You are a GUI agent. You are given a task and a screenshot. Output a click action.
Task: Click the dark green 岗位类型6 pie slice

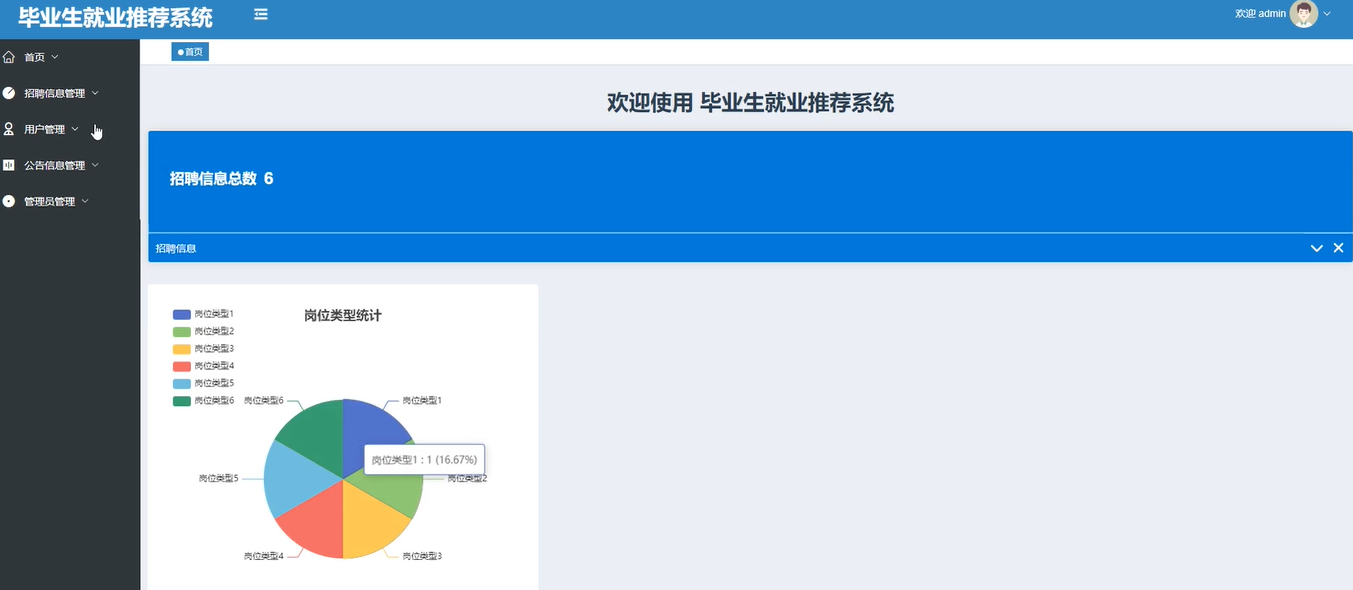(318, 430)
